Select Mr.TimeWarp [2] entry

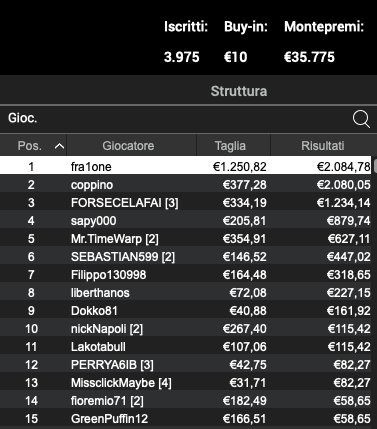click(186, 239)
